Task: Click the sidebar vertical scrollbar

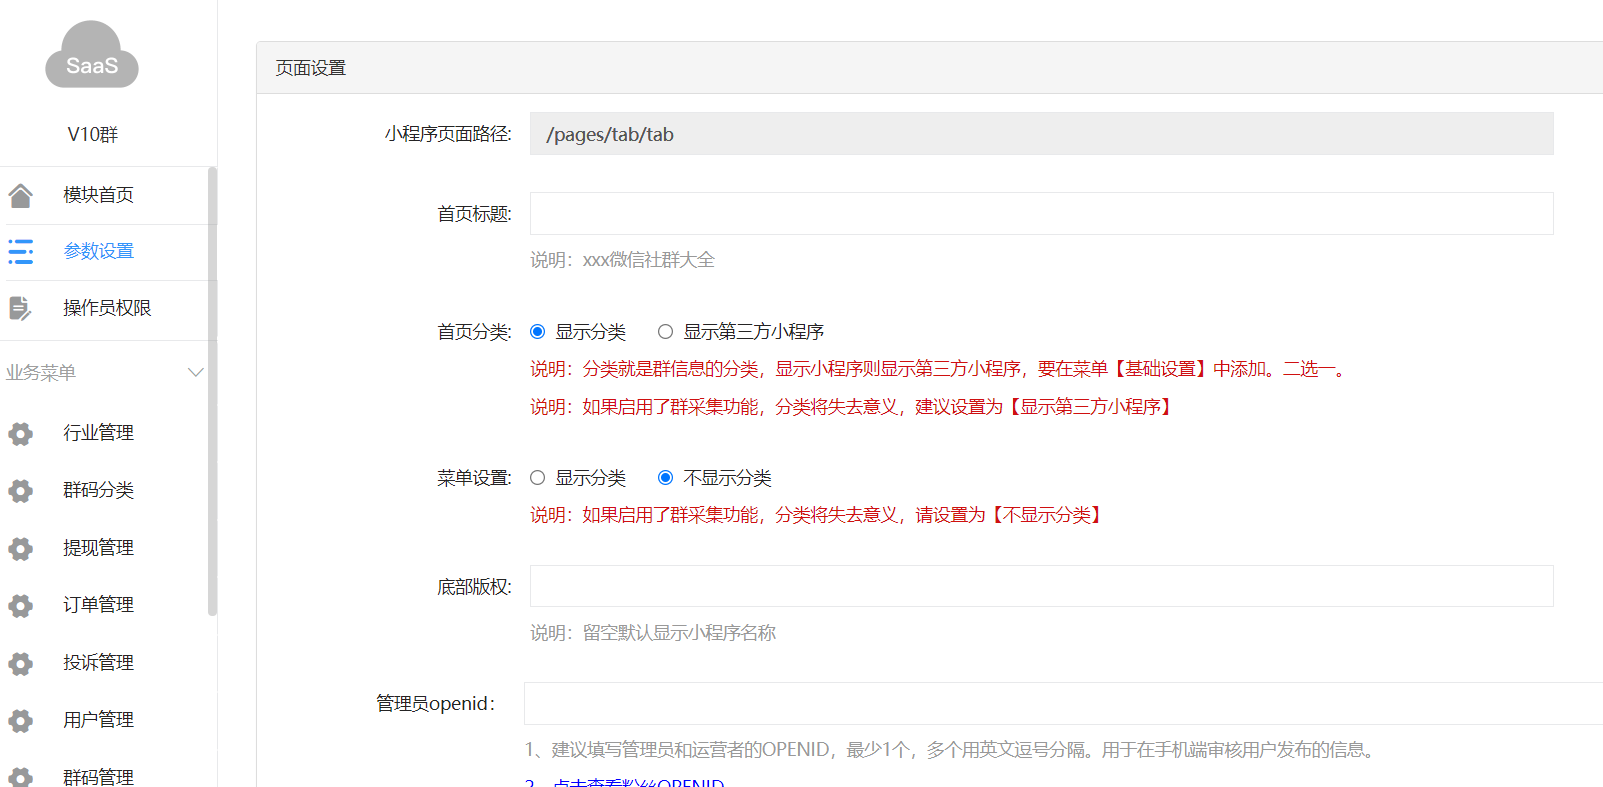Action: pos(212,390)
